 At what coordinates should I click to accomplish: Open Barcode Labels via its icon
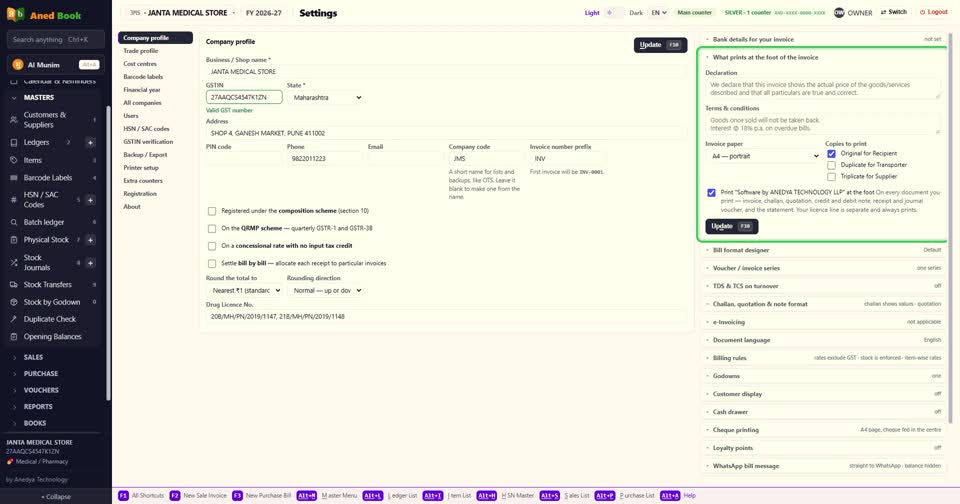click(13, 178)
